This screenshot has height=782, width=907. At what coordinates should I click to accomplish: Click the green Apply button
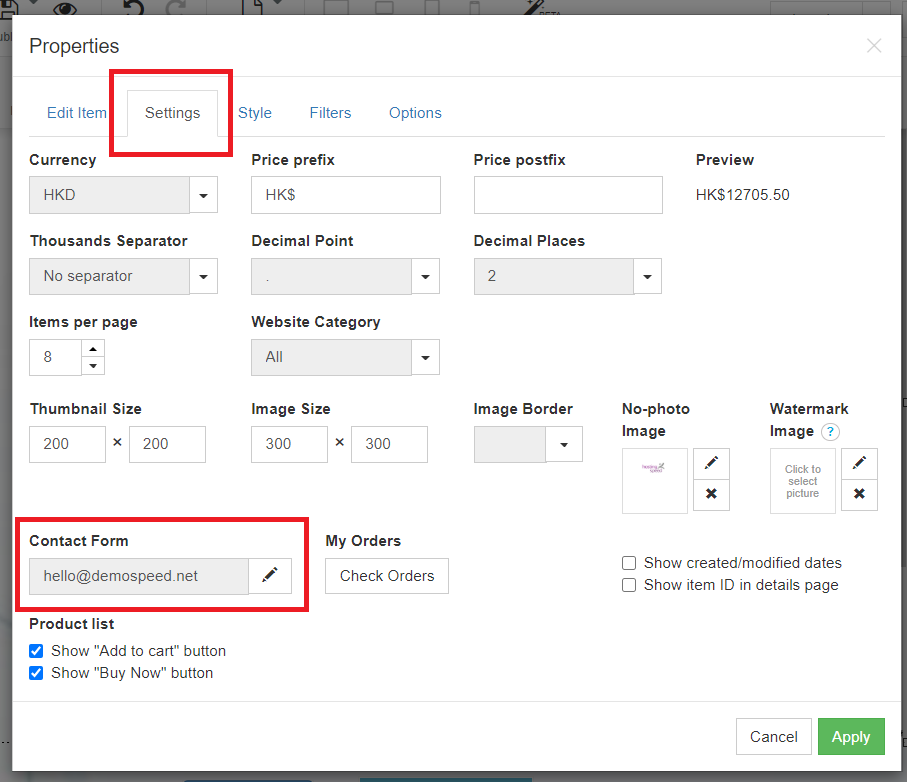[851, 737]
